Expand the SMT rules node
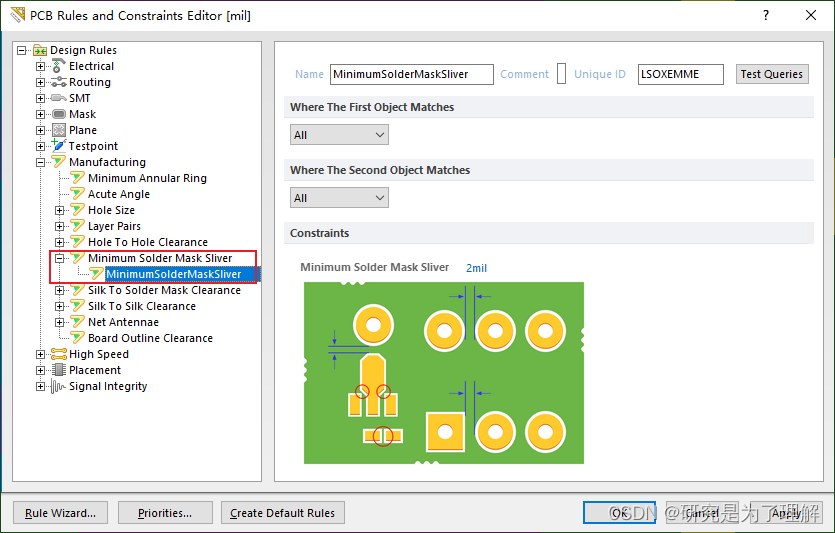This screenshot has height=533, width=835. tap(40, 98)
